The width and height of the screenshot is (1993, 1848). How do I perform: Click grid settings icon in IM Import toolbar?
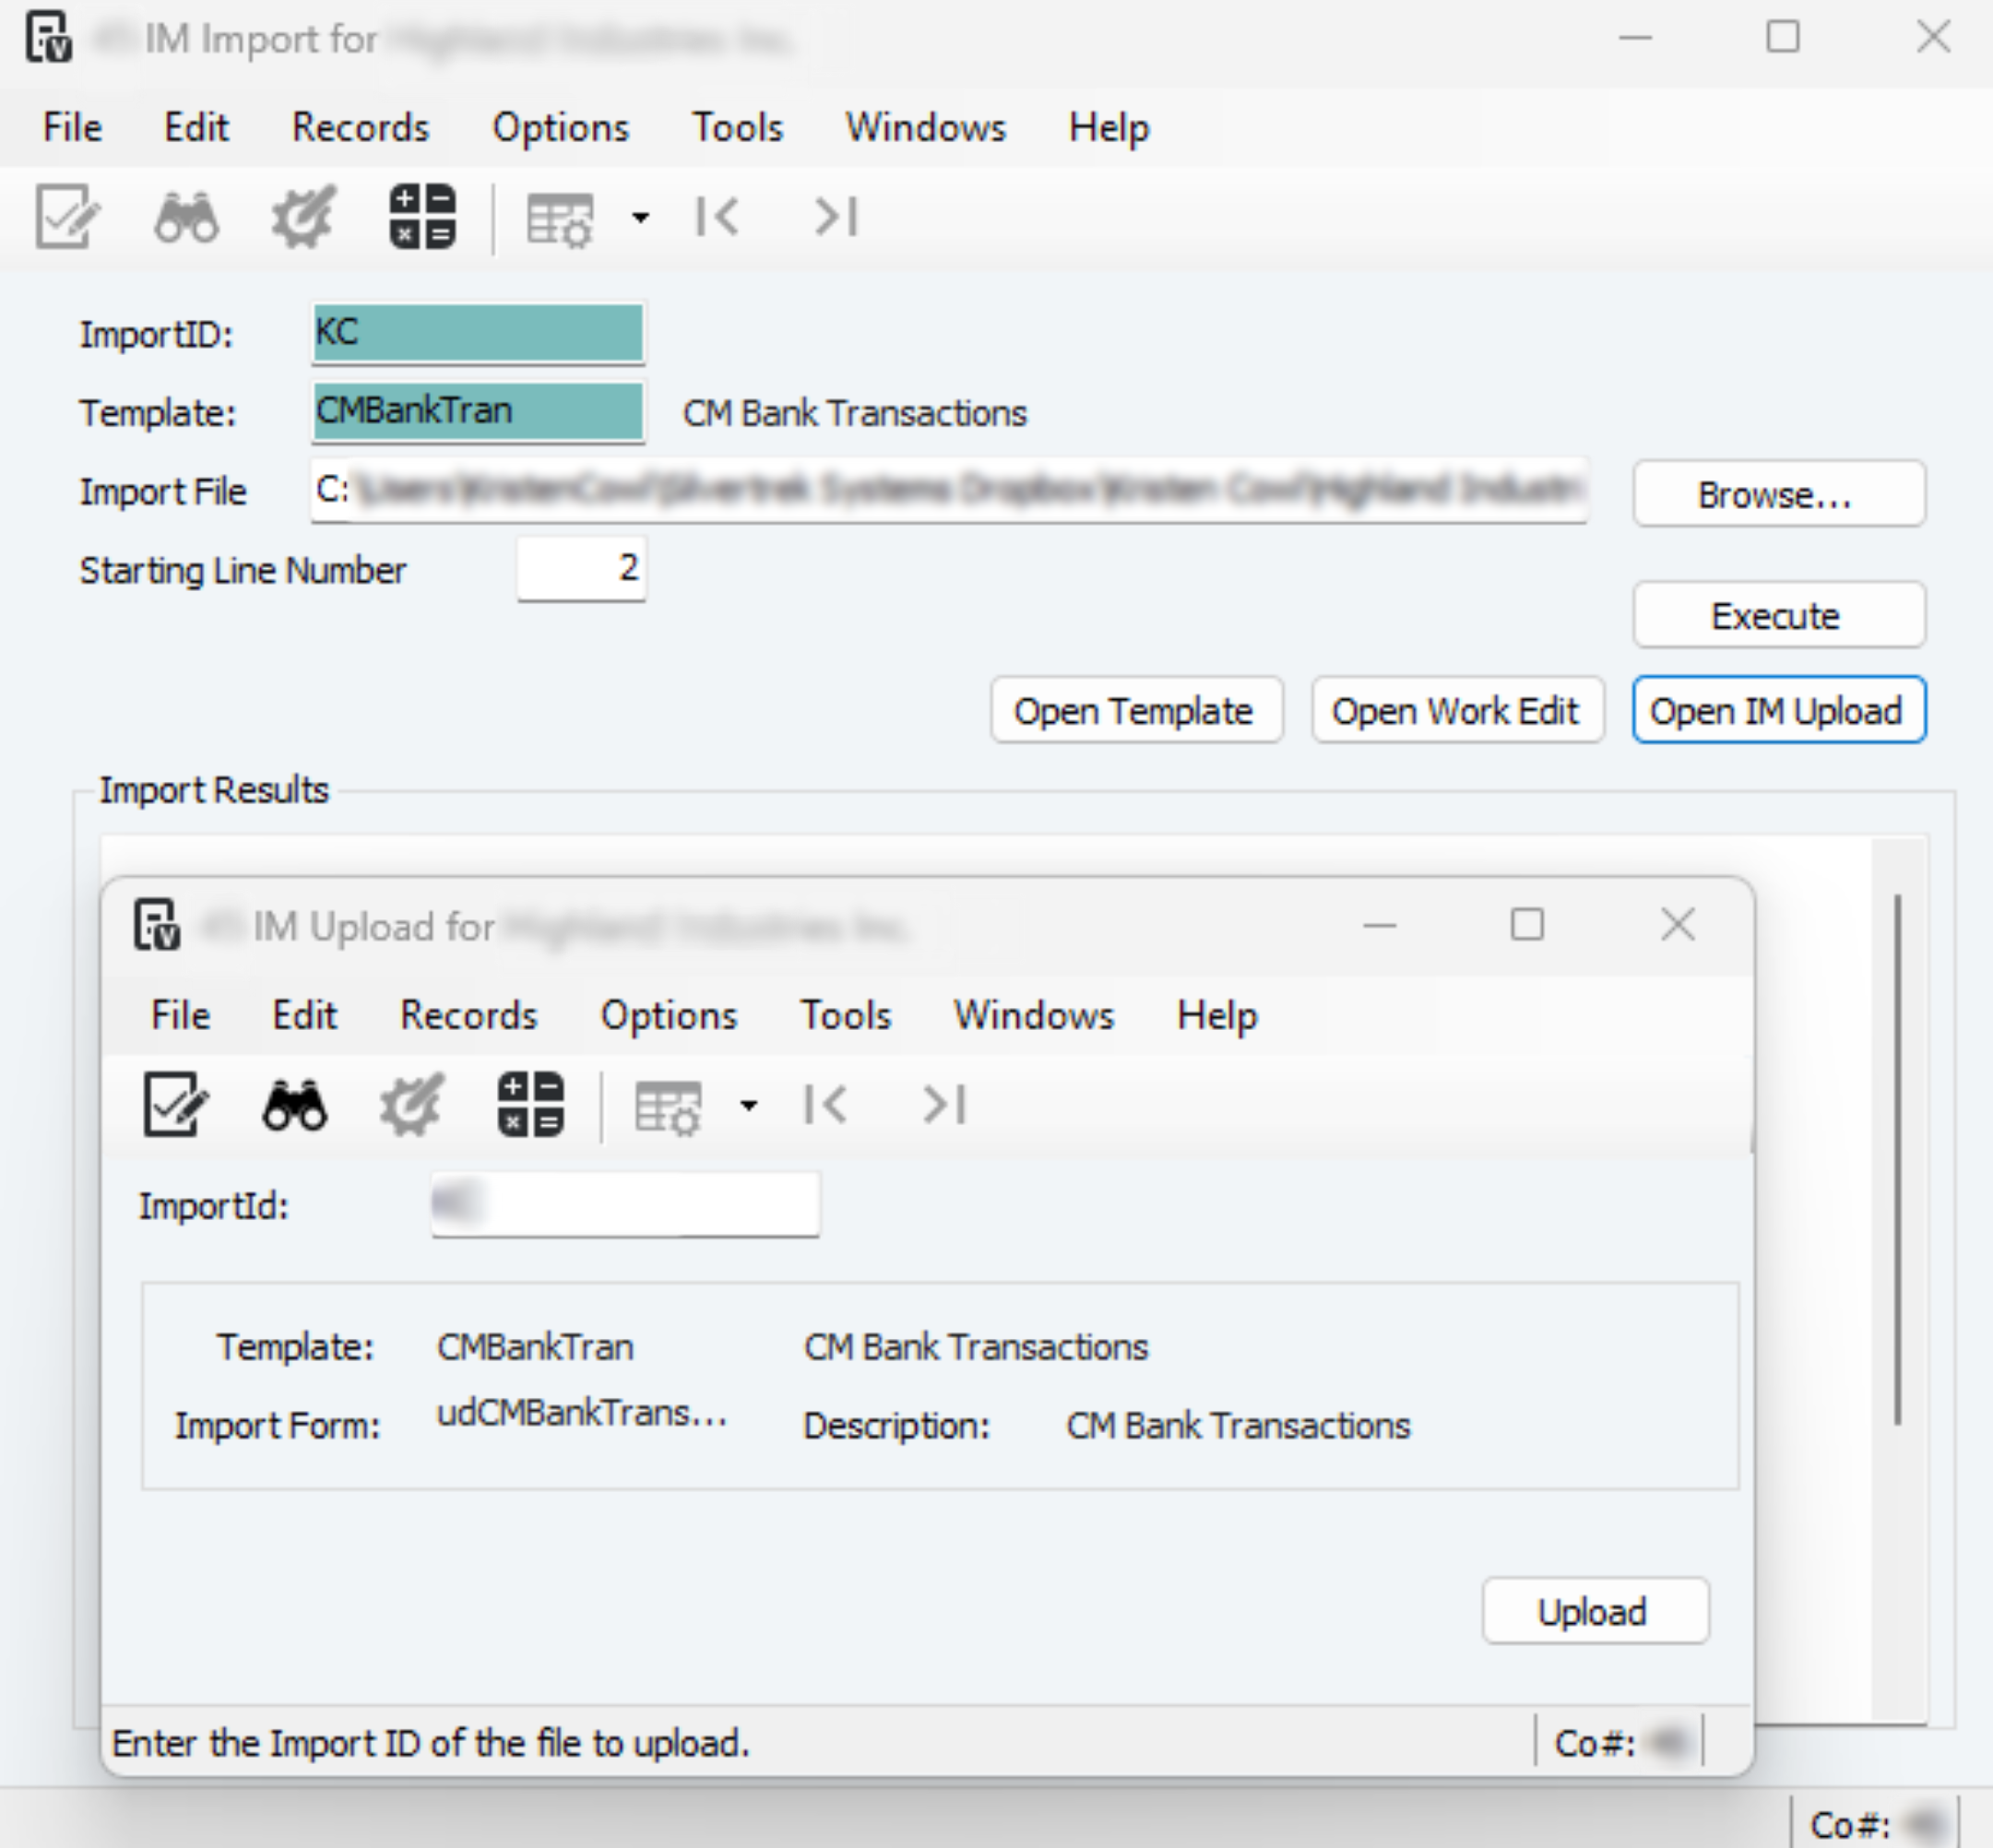559,218
